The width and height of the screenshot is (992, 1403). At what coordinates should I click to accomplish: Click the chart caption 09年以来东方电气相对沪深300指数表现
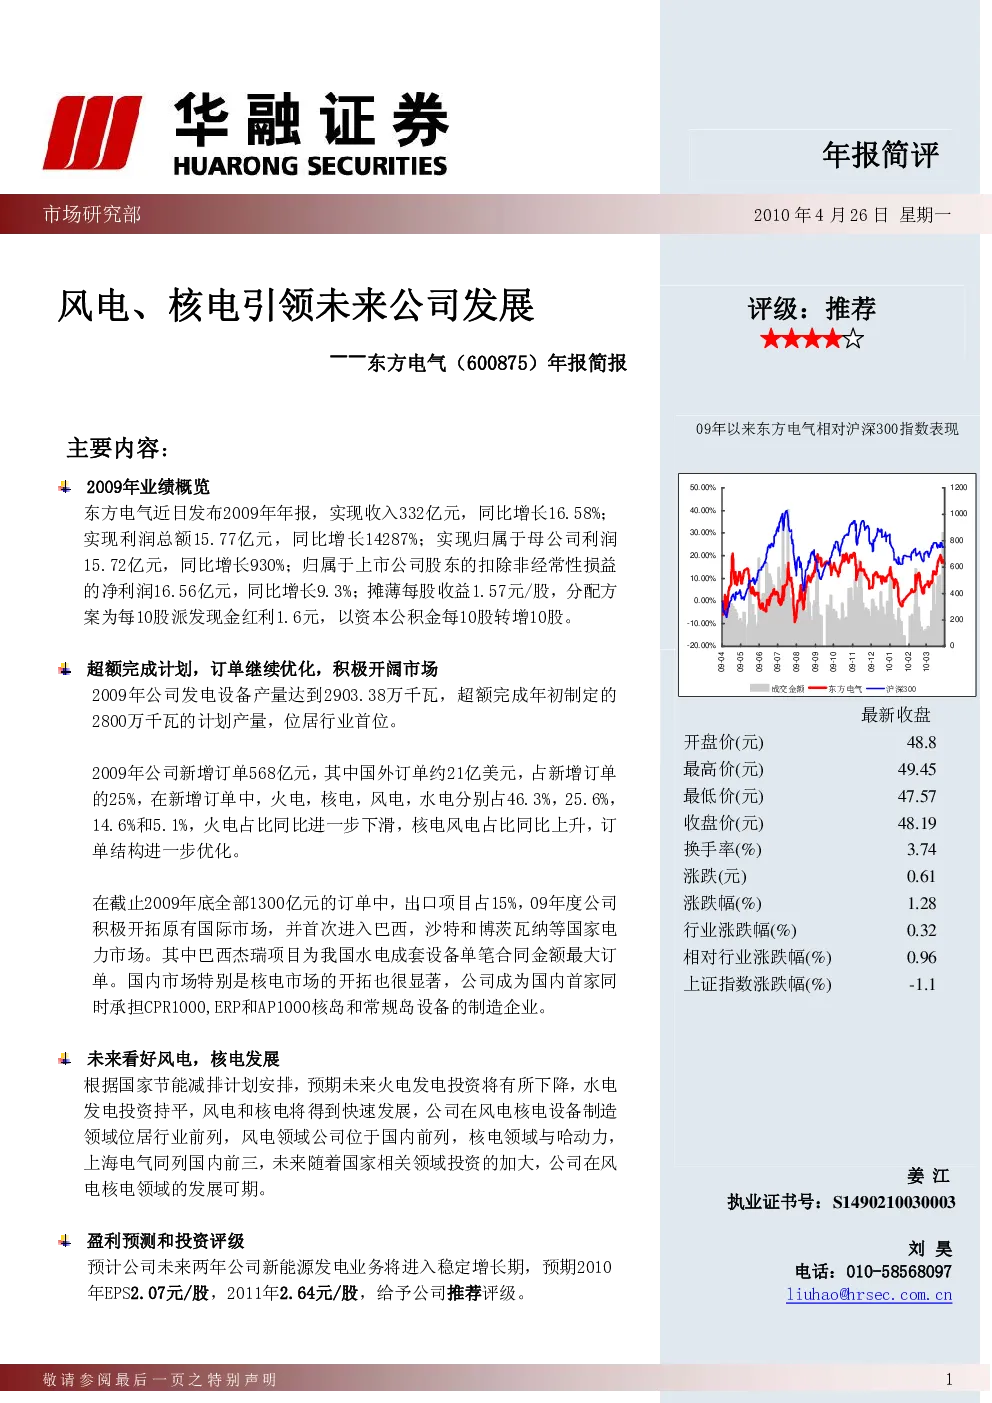[x=827, y=429]
